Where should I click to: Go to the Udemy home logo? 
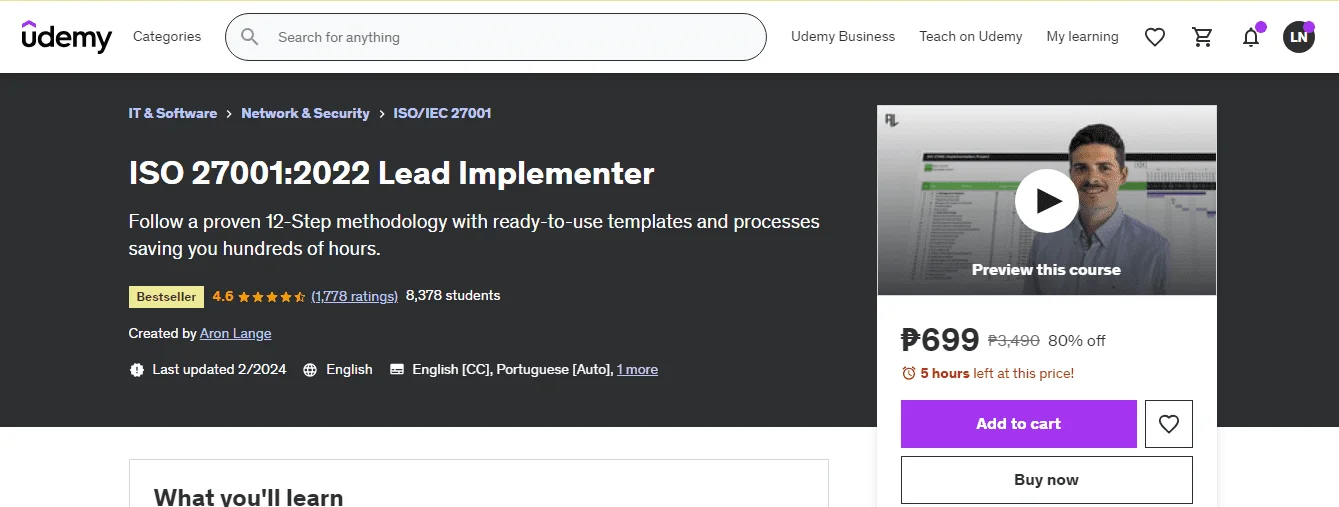tap(67, 36)
